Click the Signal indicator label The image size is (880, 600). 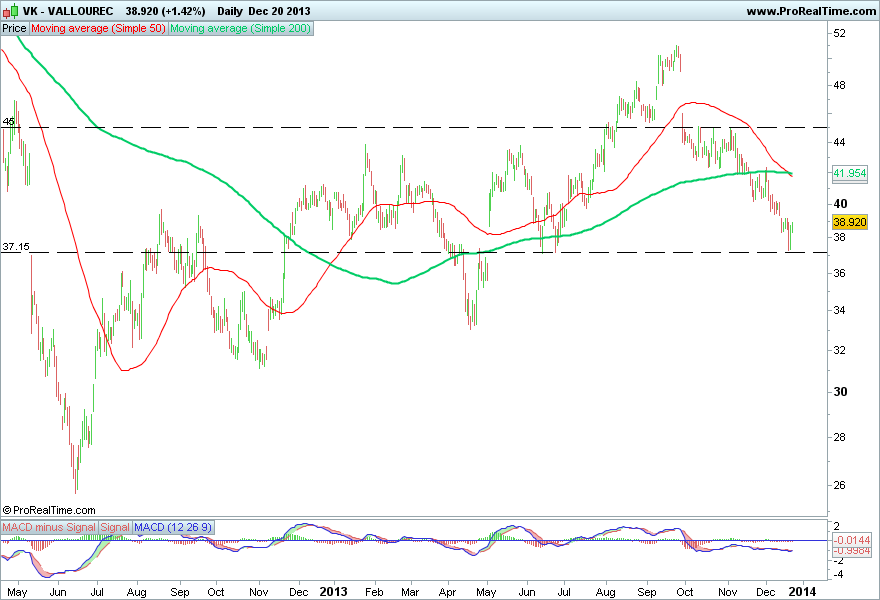pyautogui.click(x=115, y=527)
